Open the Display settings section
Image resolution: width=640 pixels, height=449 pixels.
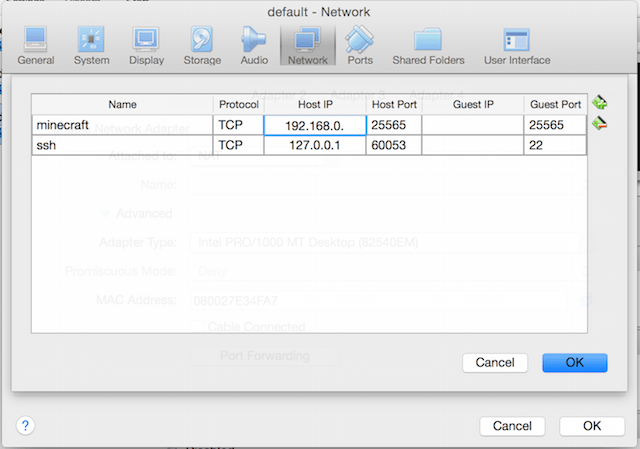[146, 46]
